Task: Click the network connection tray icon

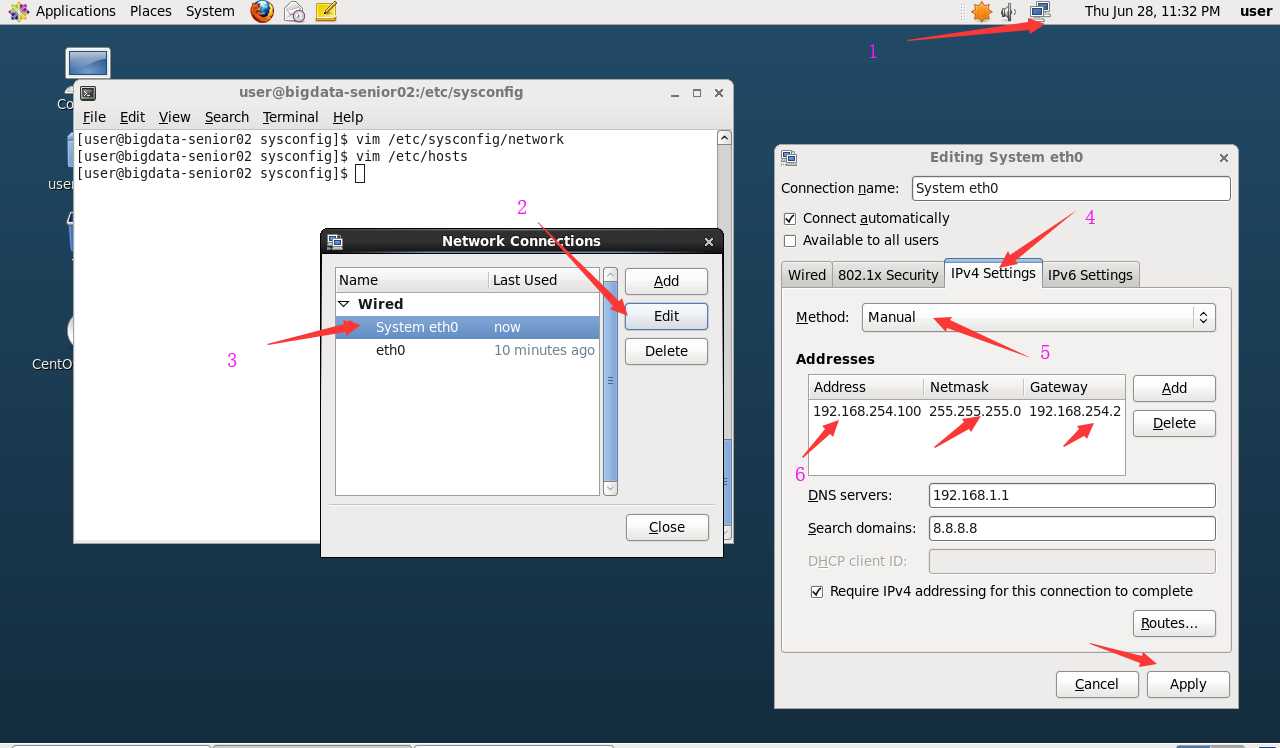Action: pyautogui.click(x=1040, y=11)
